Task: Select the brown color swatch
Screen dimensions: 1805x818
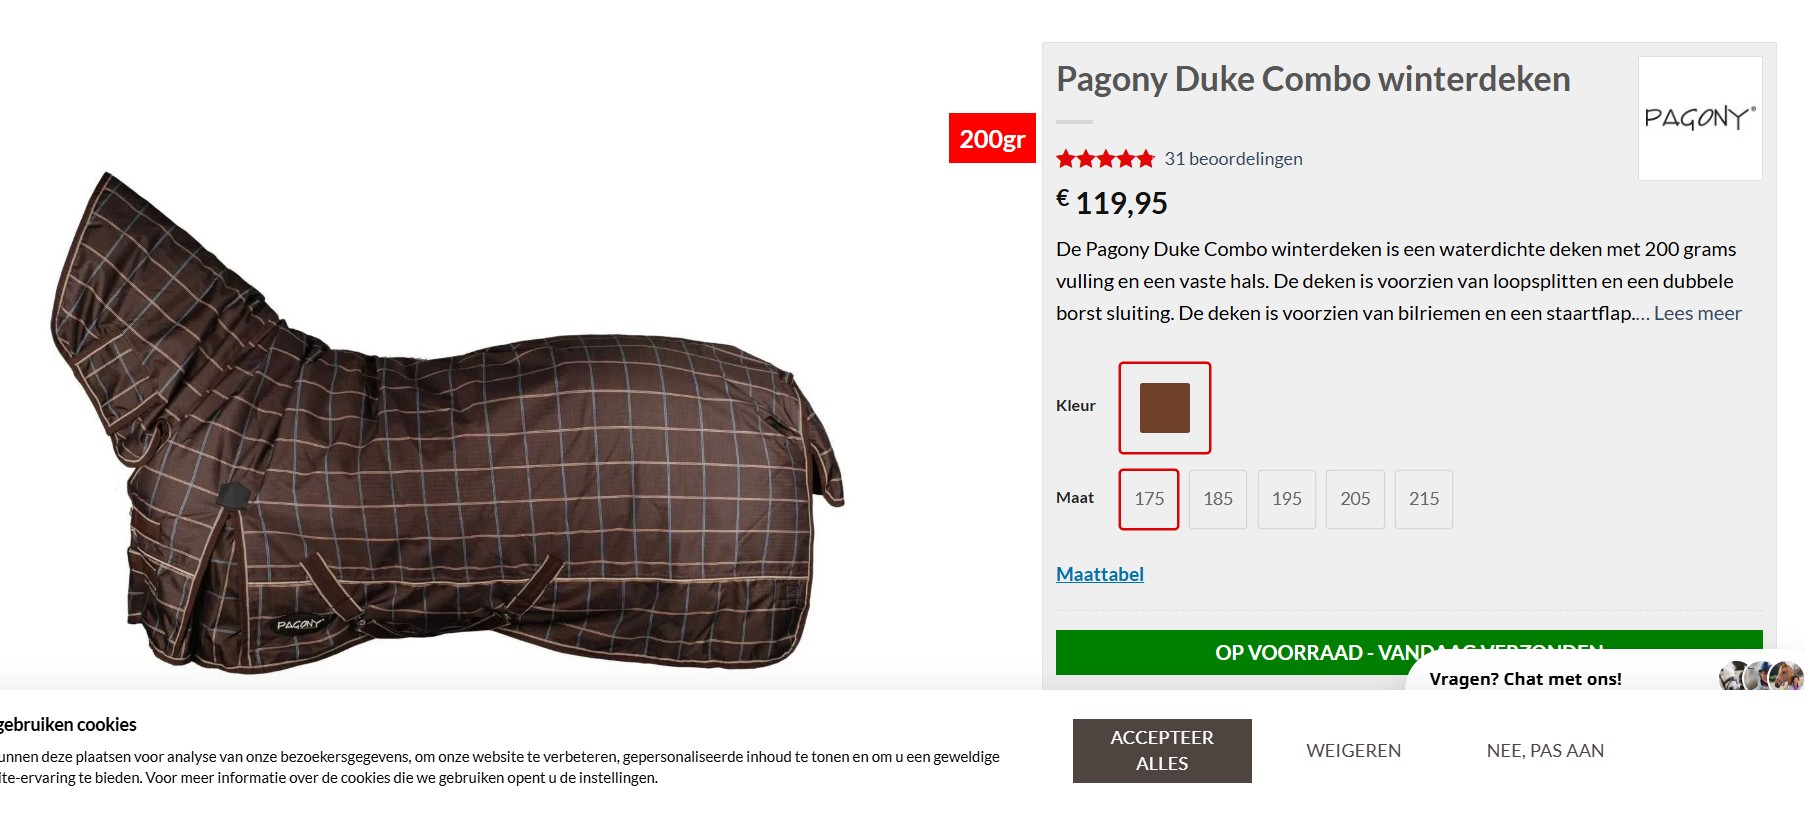Action: (1165, 408)
